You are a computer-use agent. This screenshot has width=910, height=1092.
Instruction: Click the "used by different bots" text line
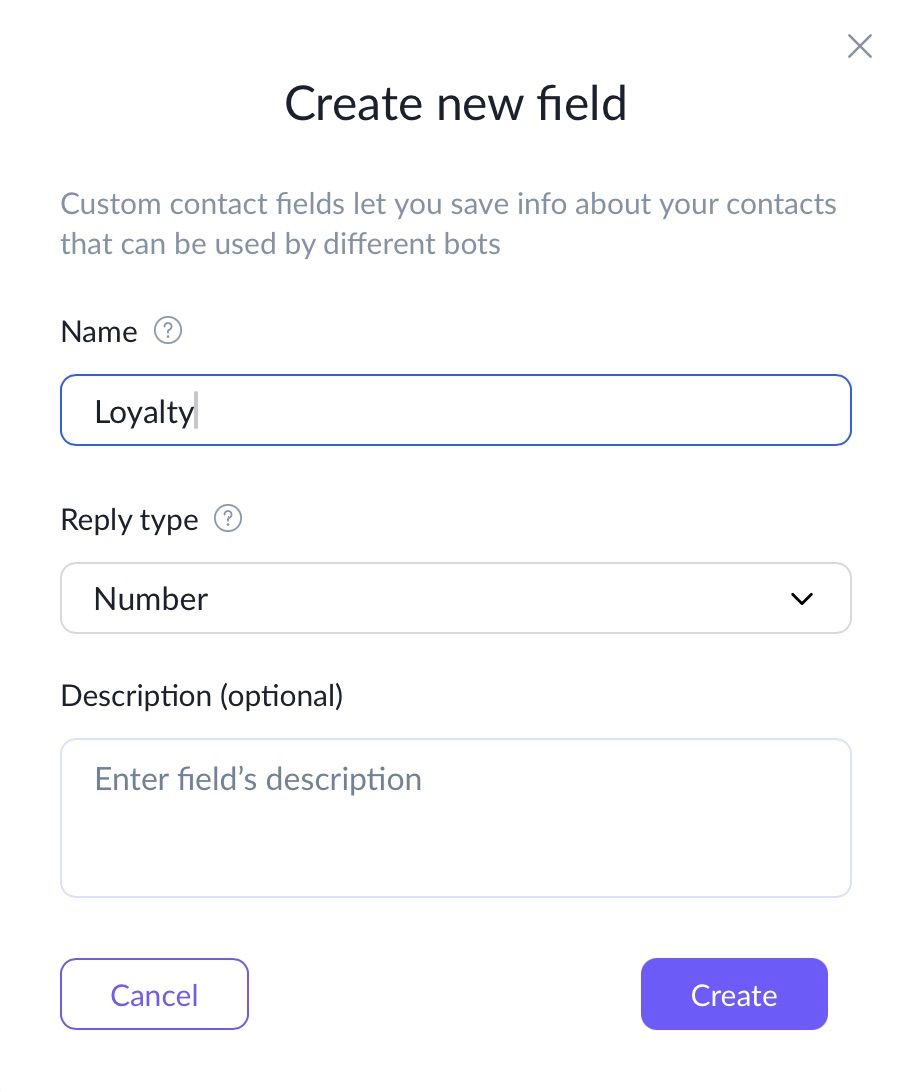280,244
